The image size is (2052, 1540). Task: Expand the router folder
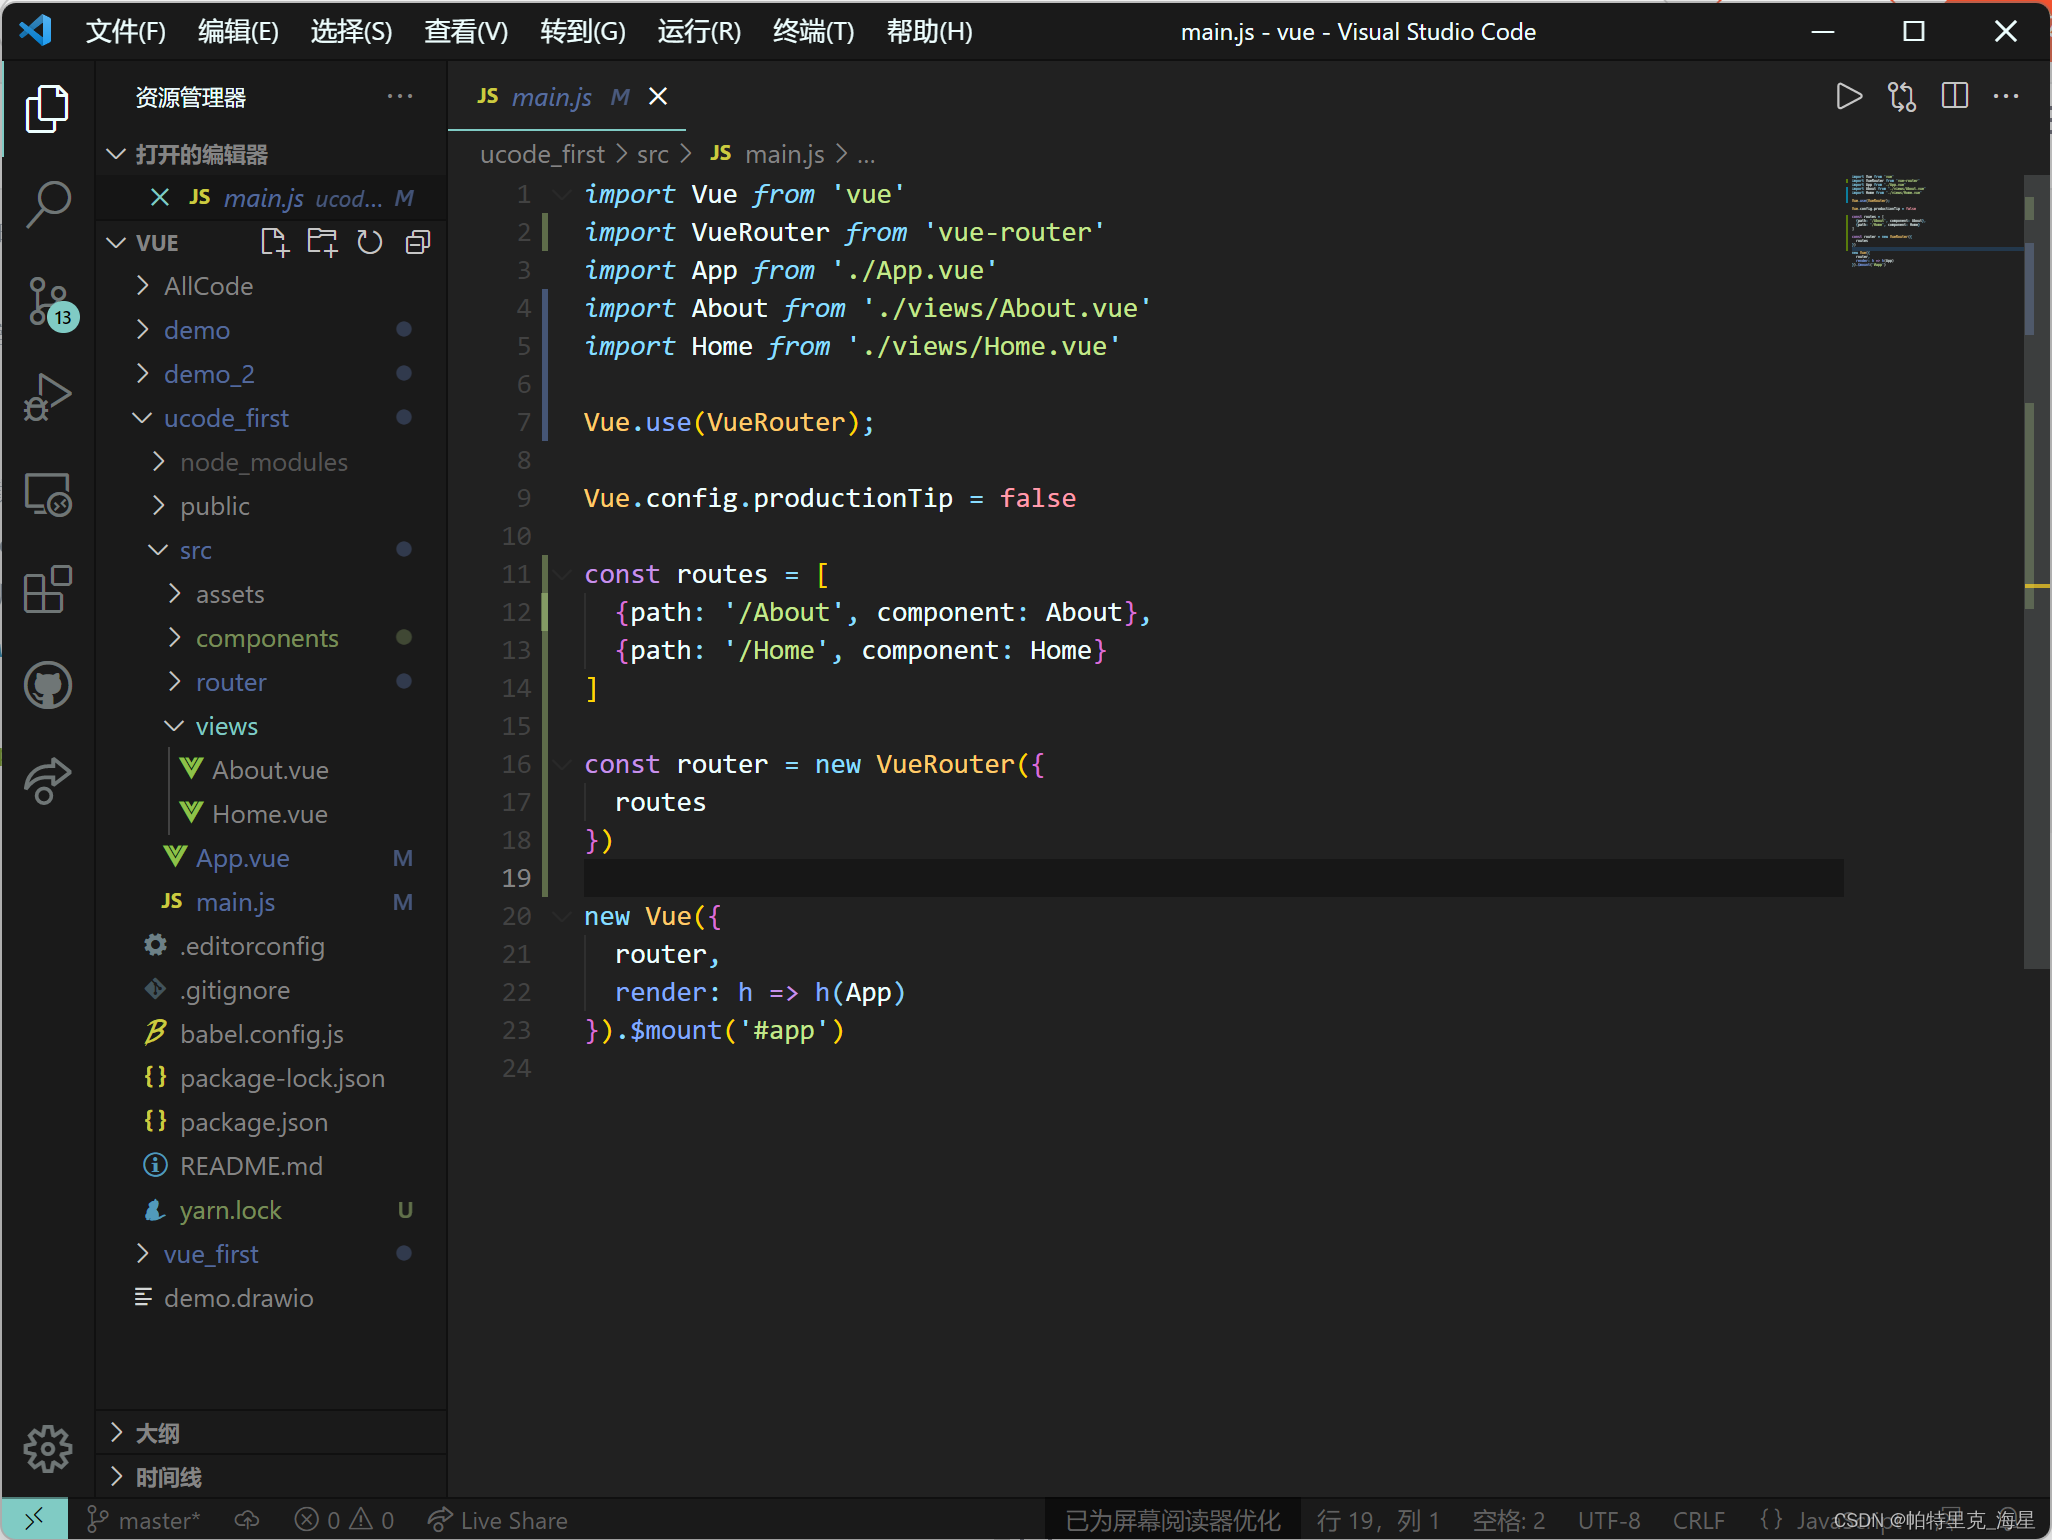coord(231,682)
